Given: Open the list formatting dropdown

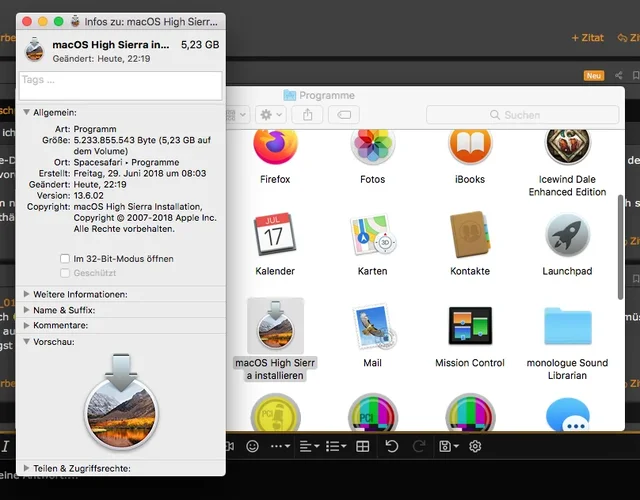Looking at the screenshot, I should (336, 446).
